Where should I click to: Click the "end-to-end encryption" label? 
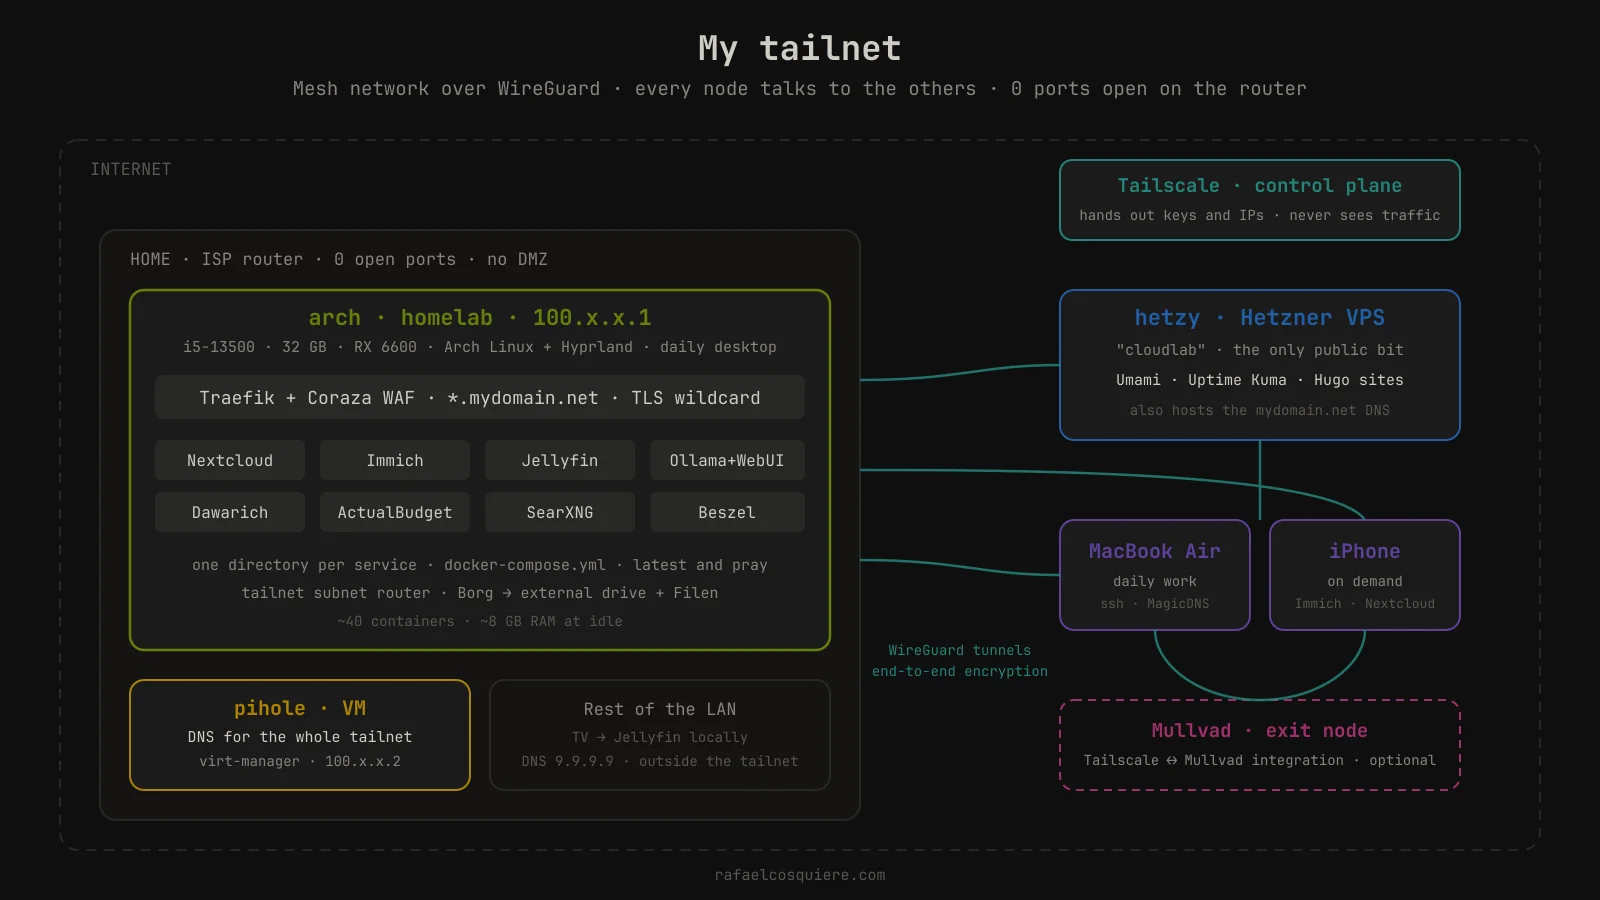(960, 671)
